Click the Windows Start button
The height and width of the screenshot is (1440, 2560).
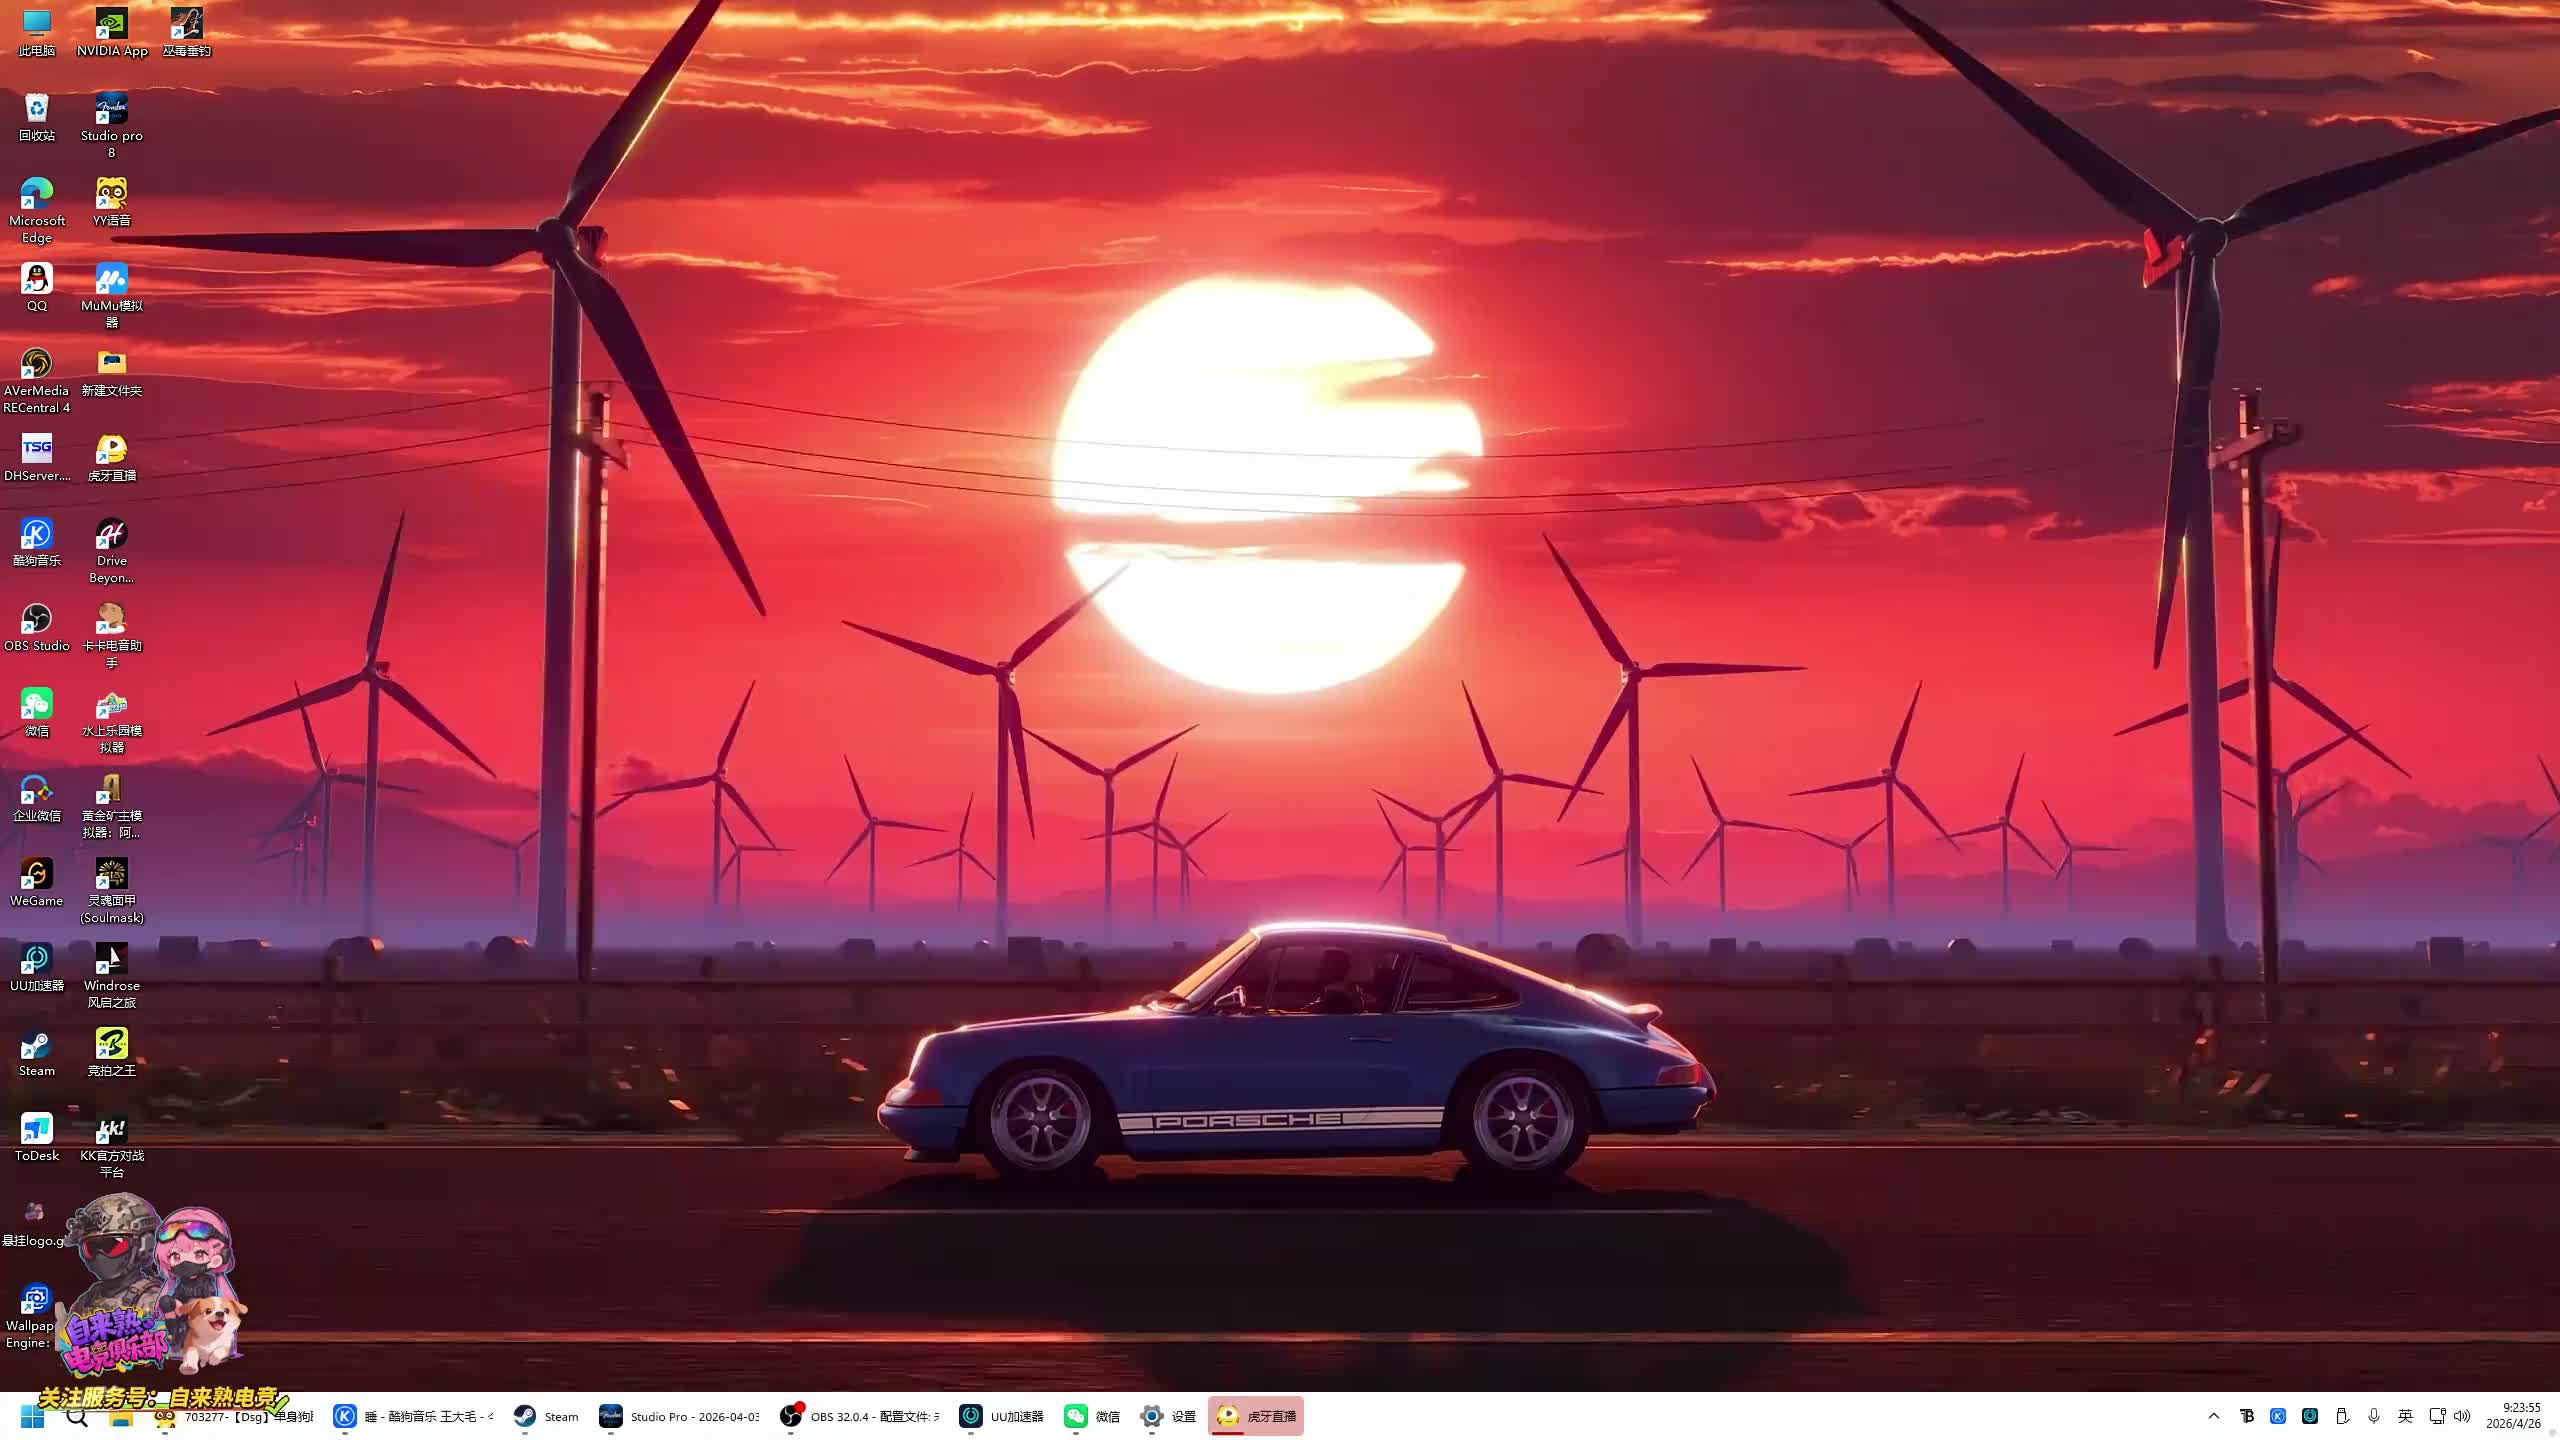coord(33,1416)
